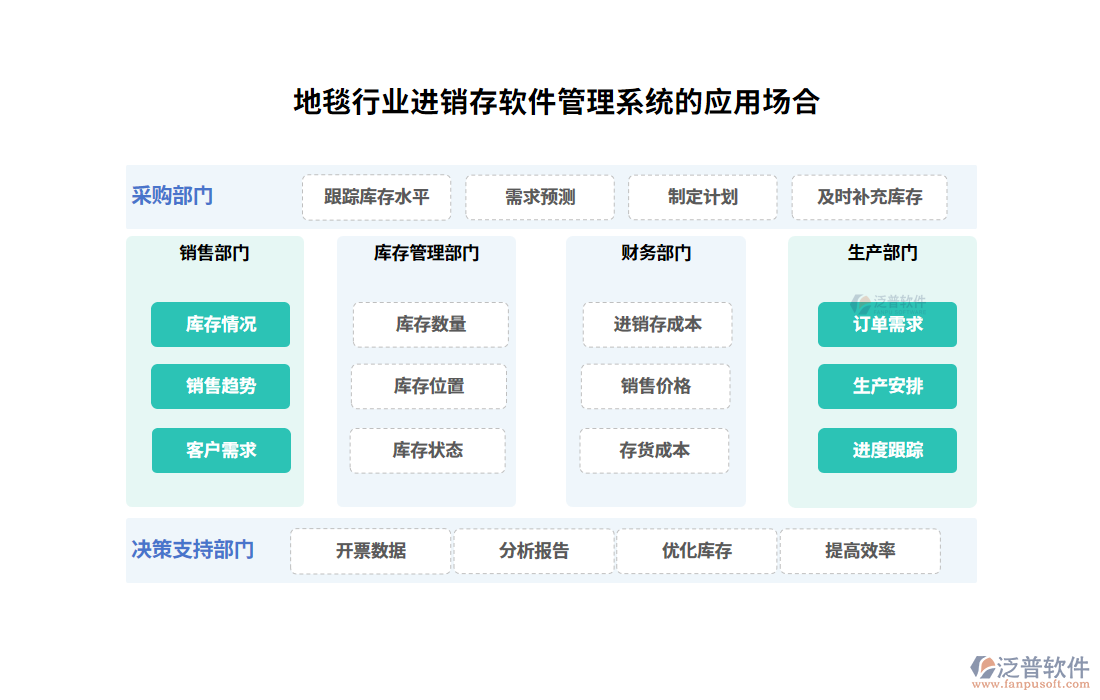Select the 及时补充库存 box

869,198
